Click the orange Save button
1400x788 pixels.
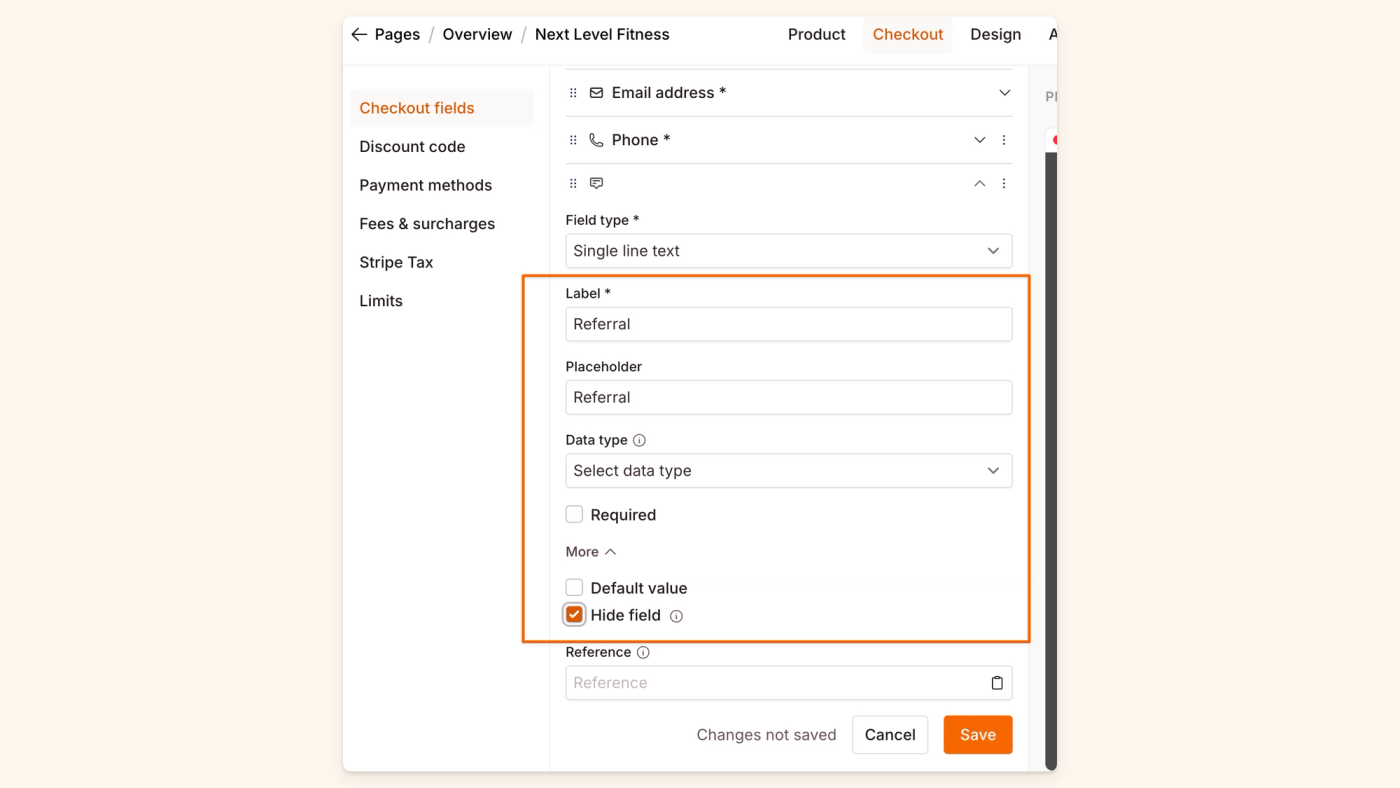click(977, 735)
